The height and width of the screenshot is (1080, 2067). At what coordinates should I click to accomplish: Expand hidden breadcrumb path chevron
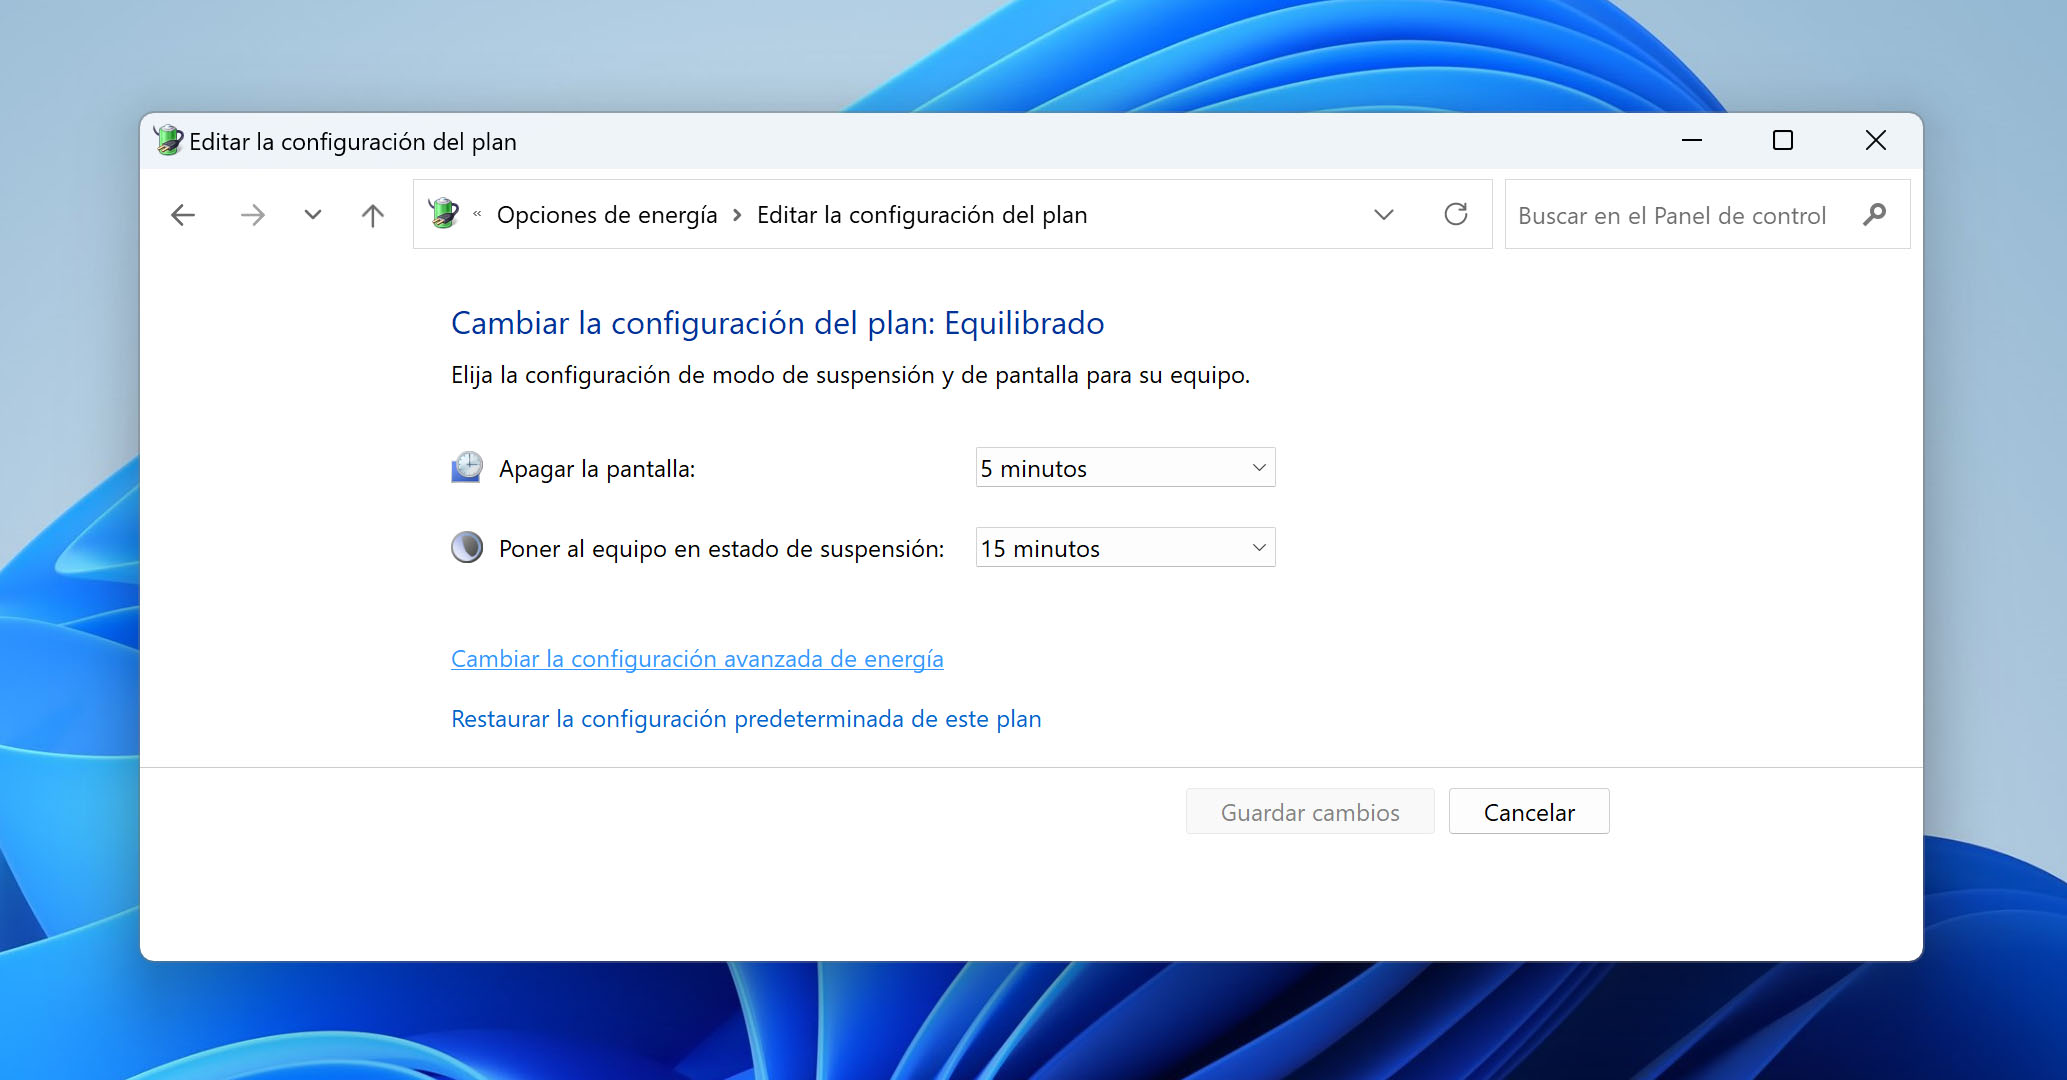477,214
